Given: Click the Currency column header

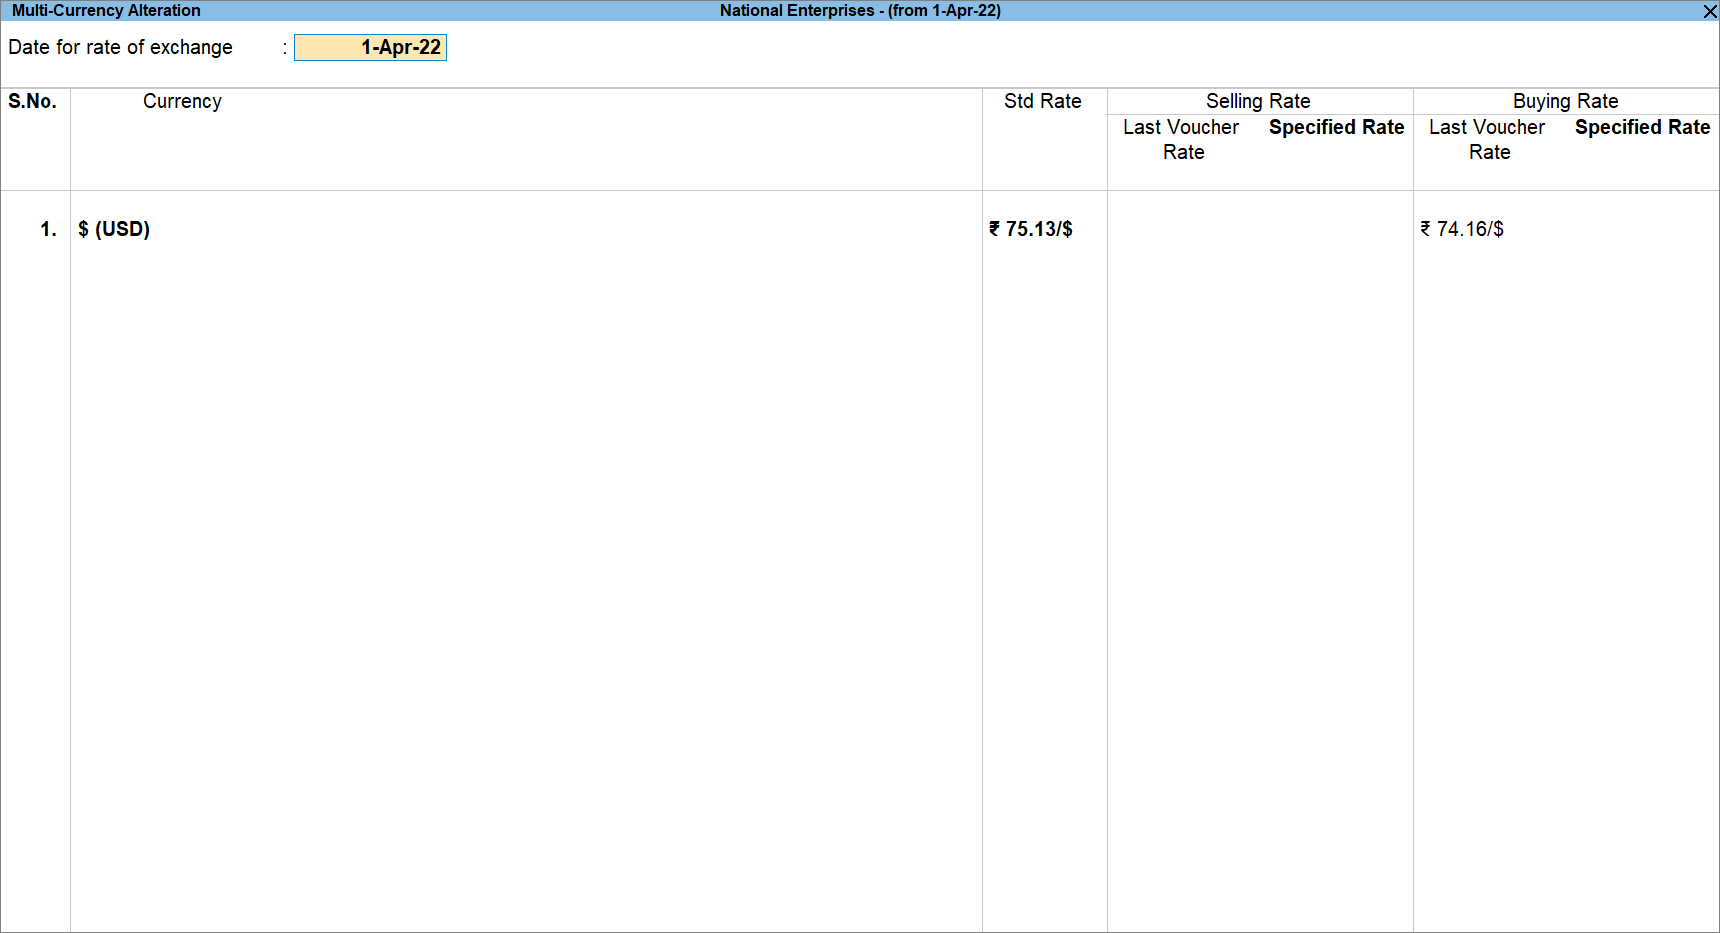Looking at the screenshot, I should 182,101.
